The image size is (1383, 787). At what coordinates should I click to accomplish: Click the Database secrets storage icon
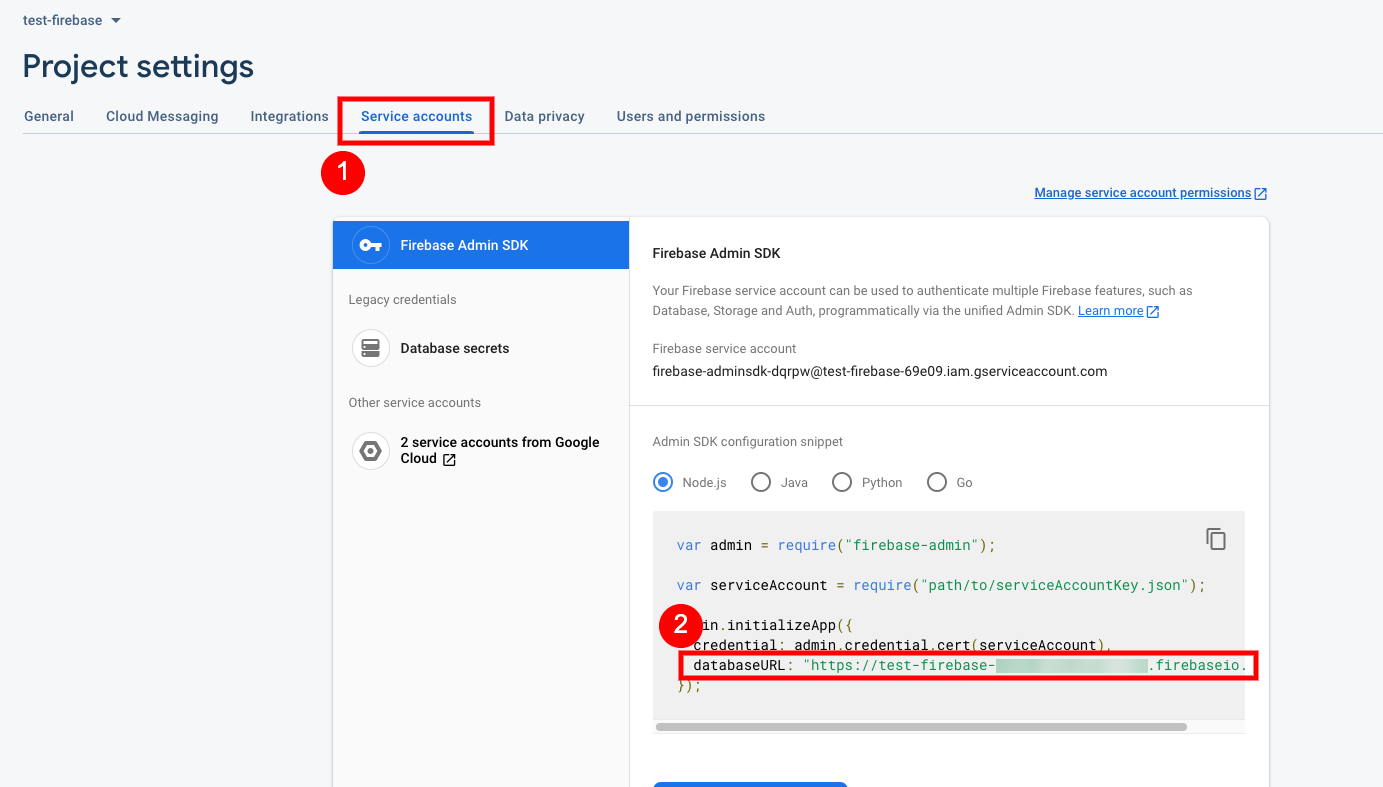(371, 348)
